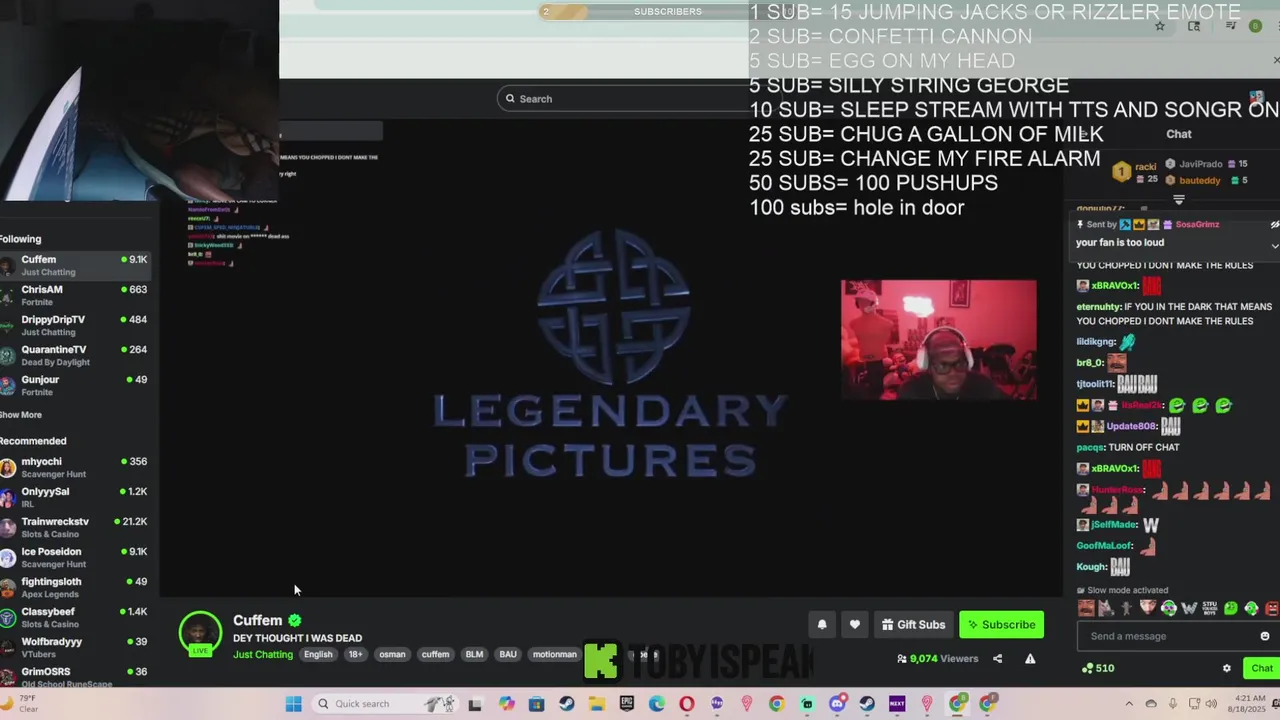Click the heart follow button

855,625
